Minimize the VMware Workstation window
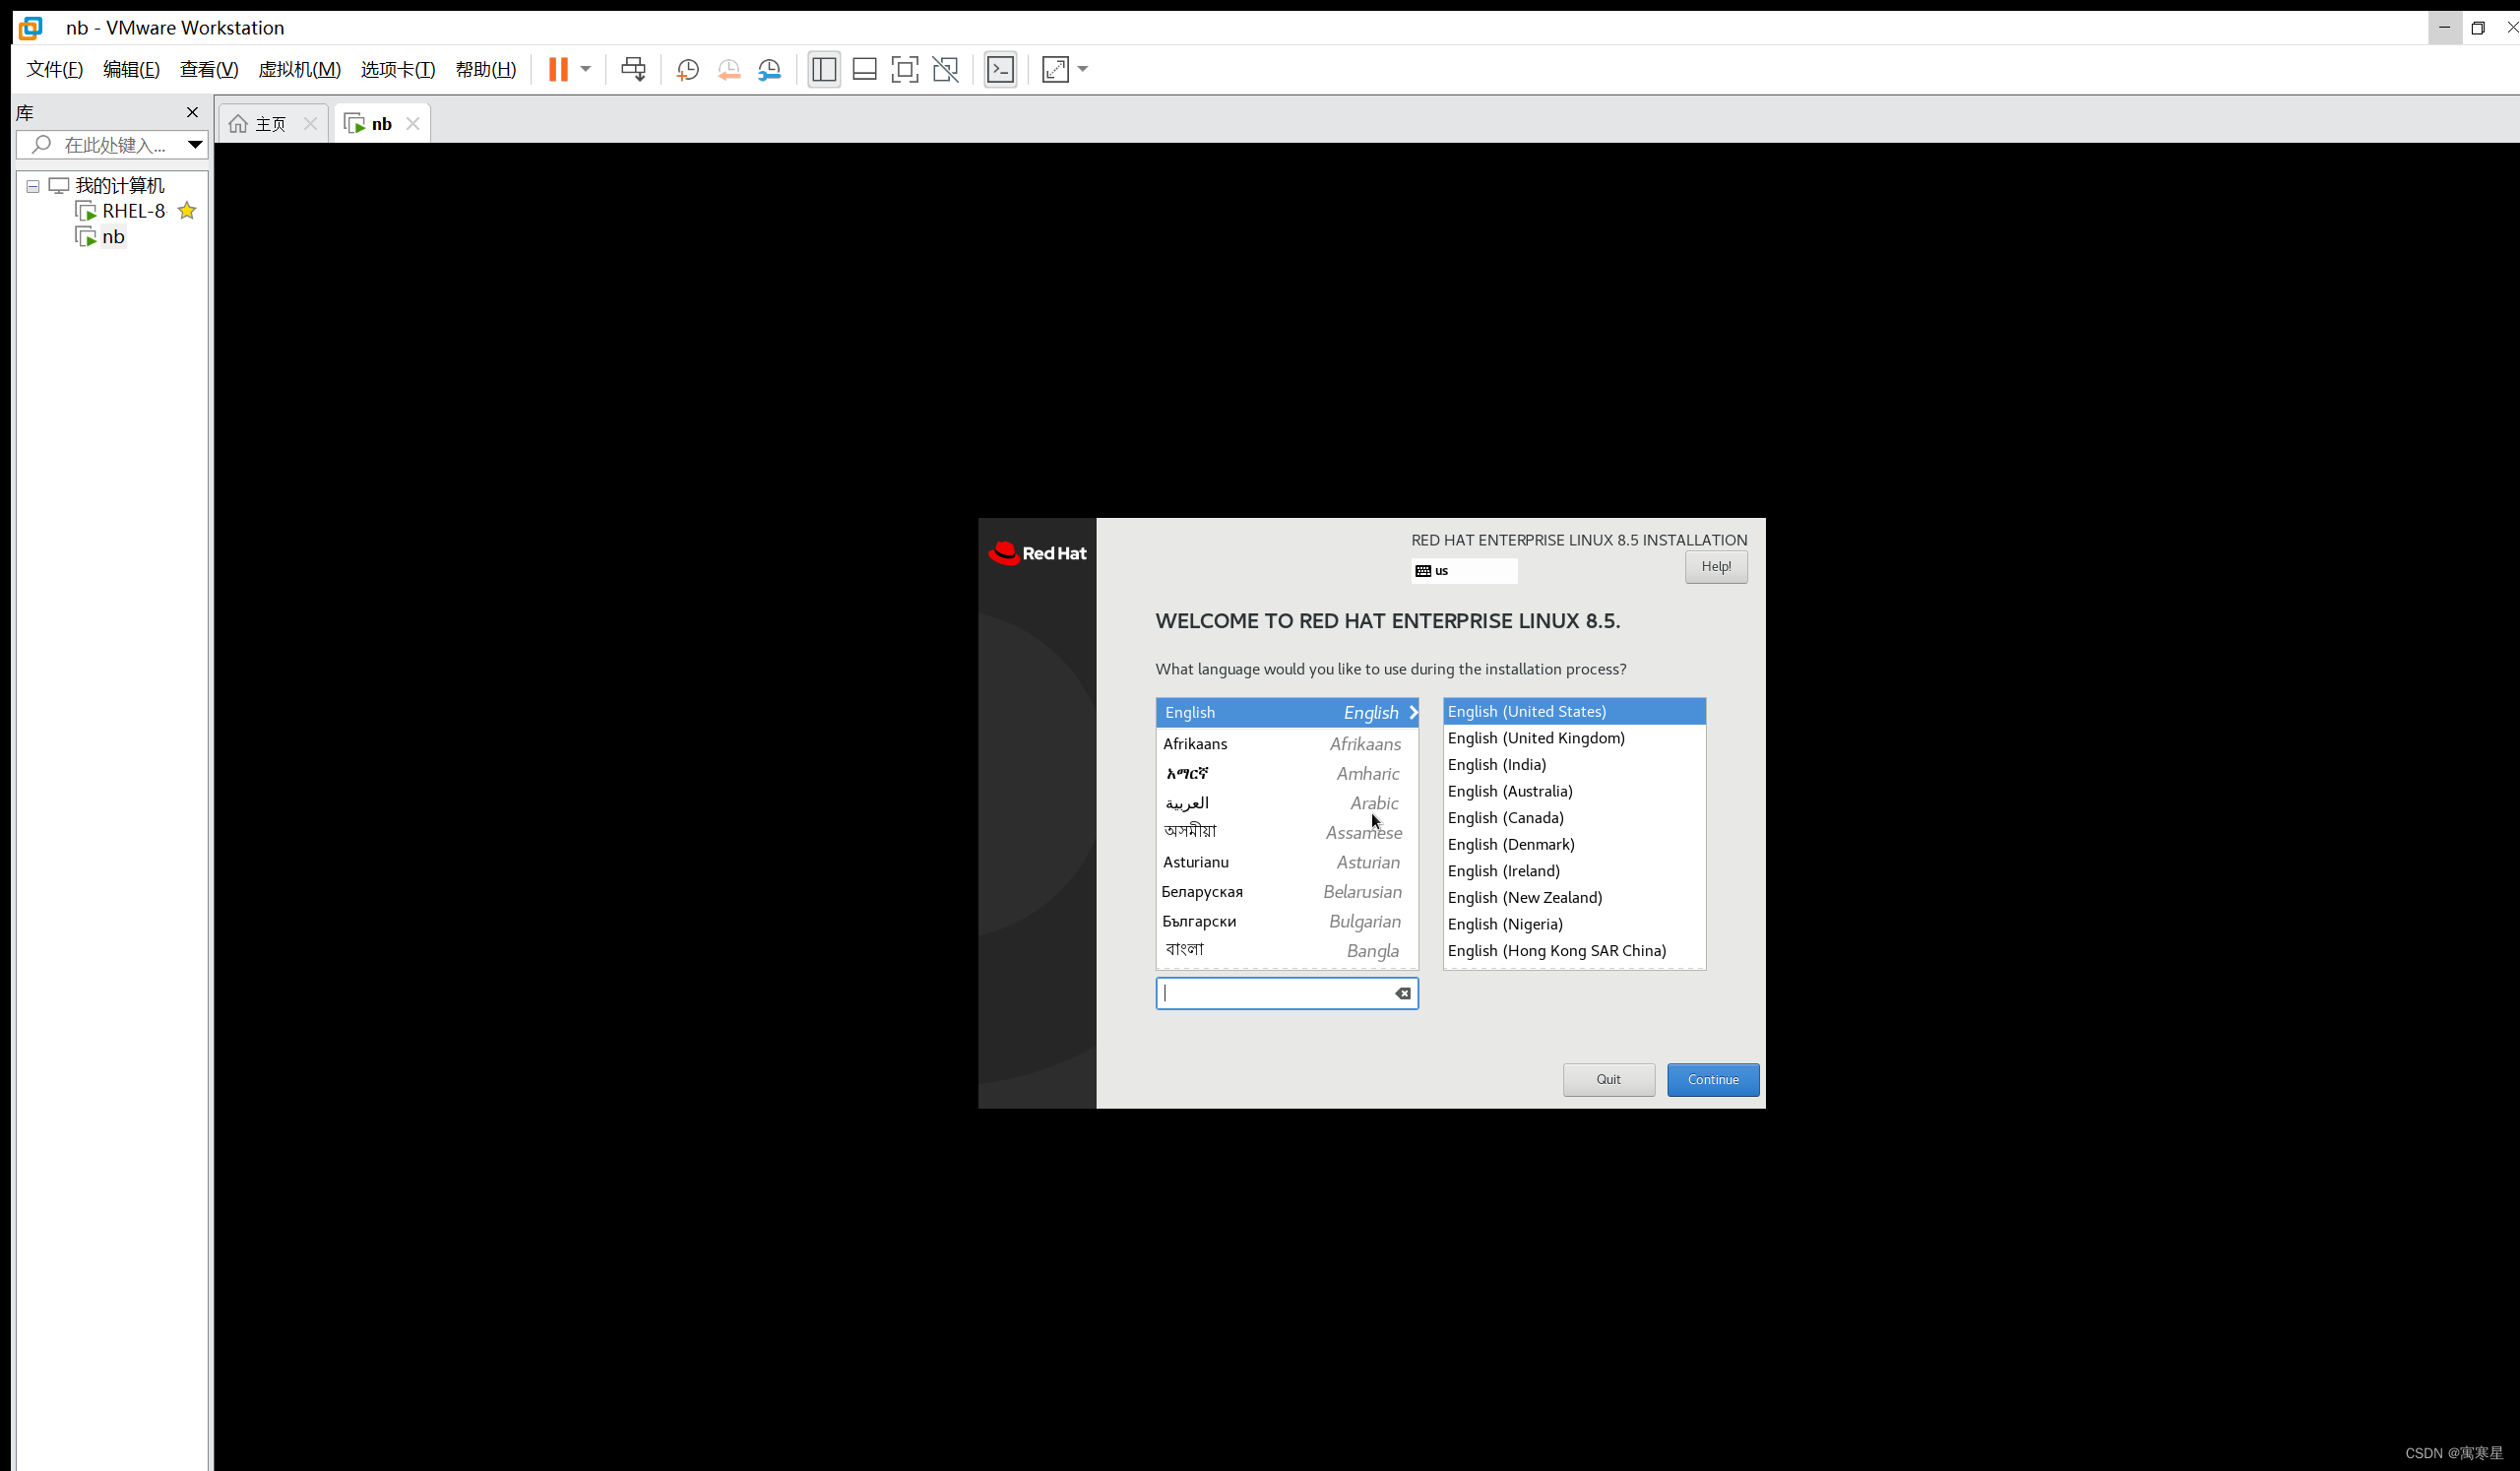 tap(2444, 28)
